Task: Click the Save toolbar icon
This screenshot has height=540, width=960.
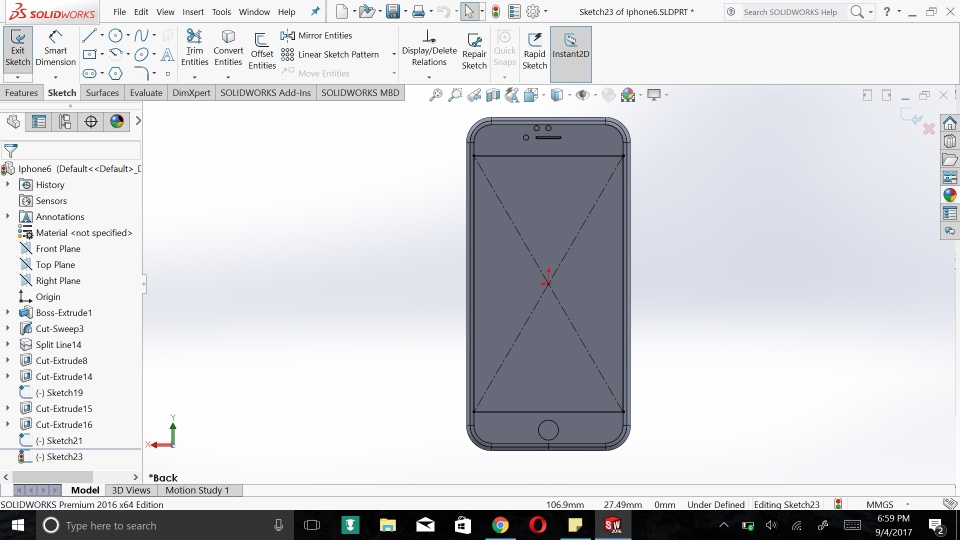Action: 392,12
